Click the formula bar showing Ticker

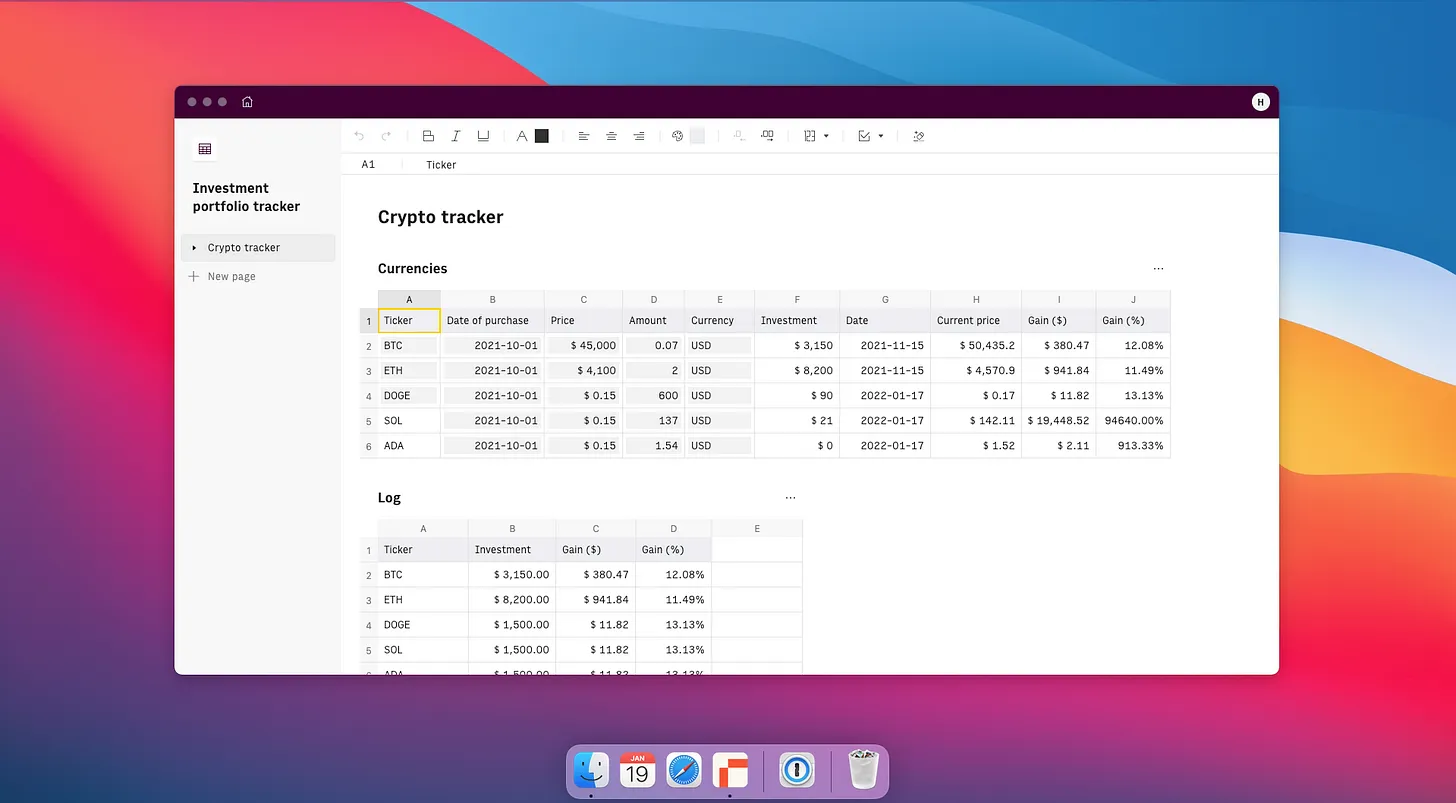[x=441, y=165]
